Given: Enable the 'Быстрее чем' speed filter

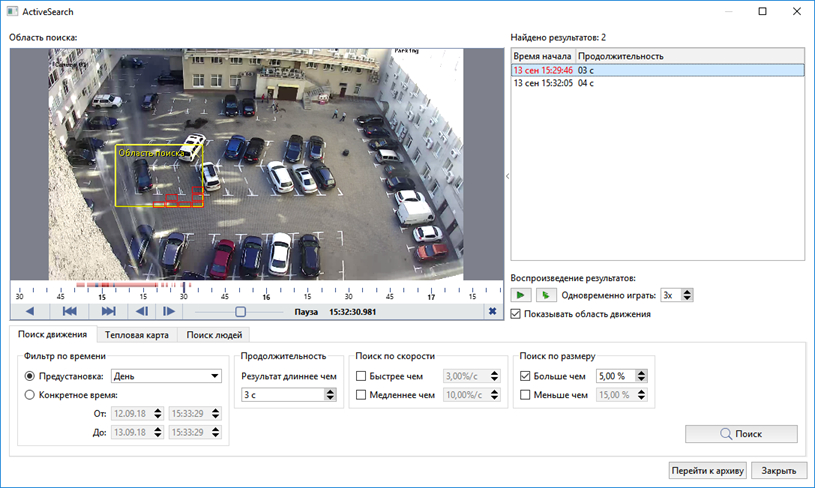Looking at the screenshot, I should click(362, 376).
